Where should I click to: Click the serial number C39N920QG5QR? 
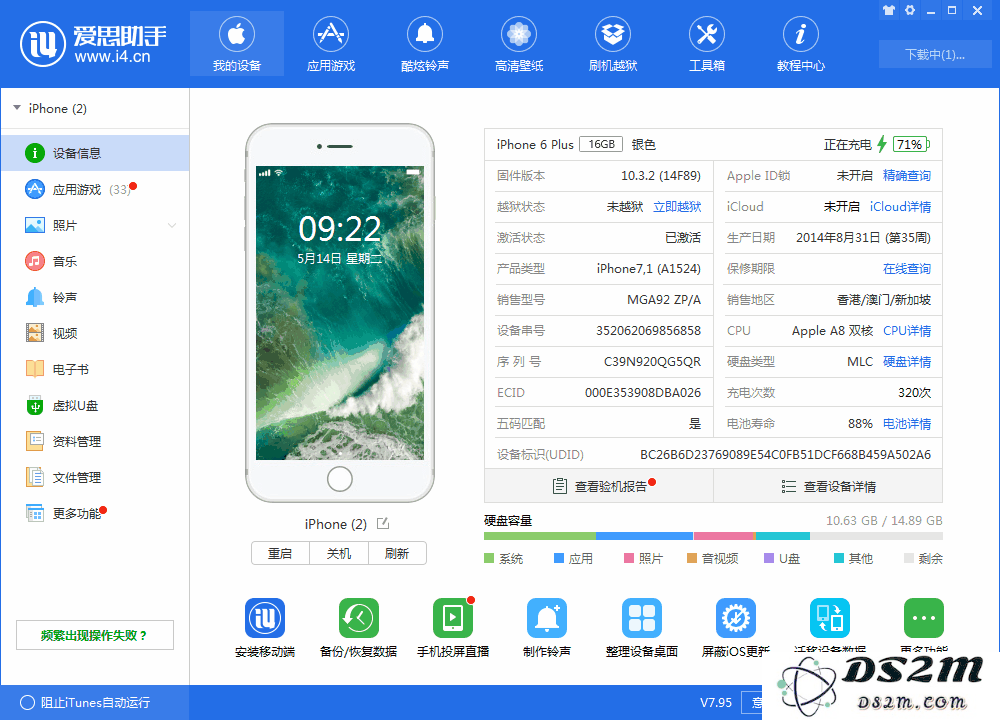click(x=652, y=362)
